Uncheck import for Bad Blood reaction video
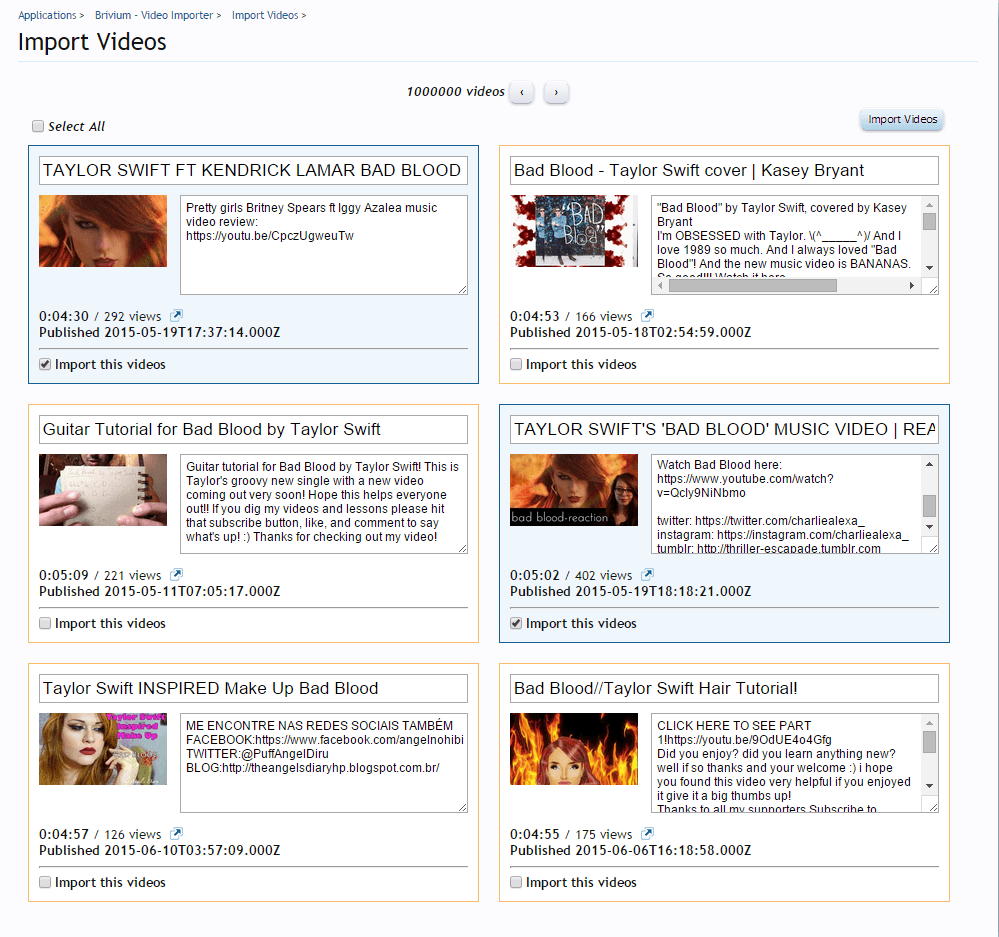 click(x=516, y=623)
